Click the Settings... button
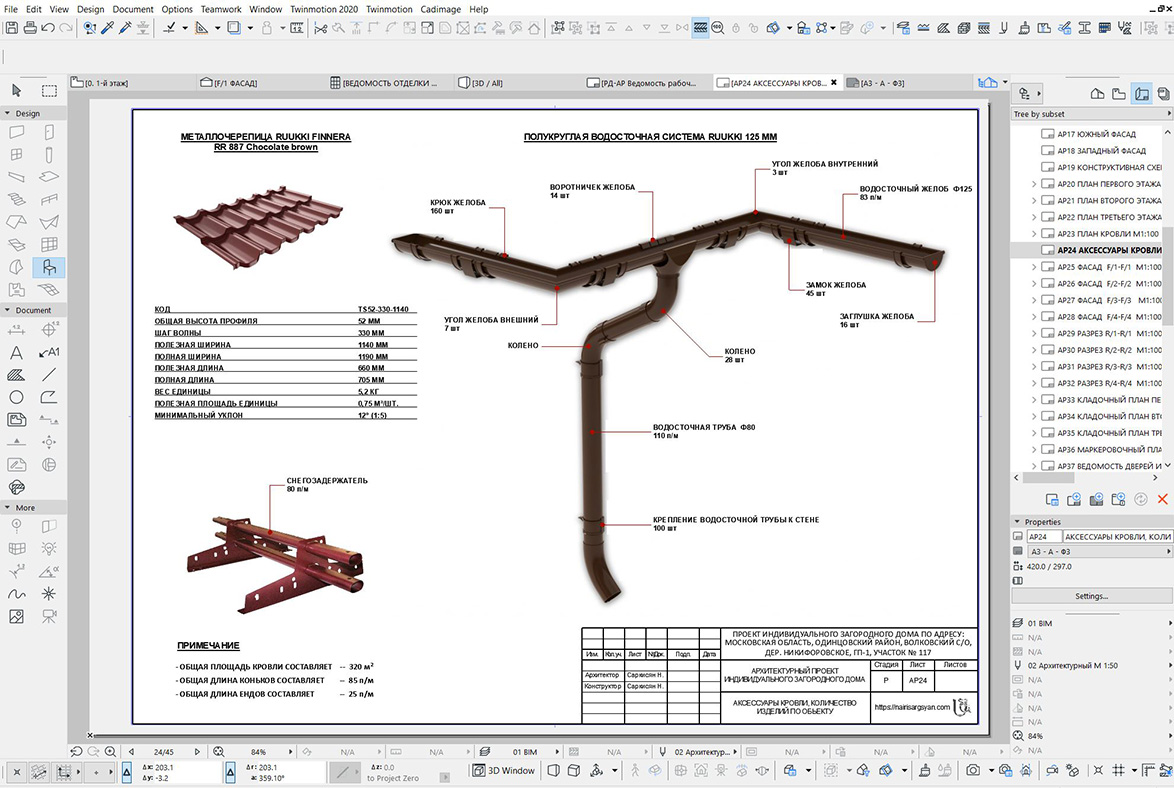Screen dimensions: 1174x788 click(1091, 596)
